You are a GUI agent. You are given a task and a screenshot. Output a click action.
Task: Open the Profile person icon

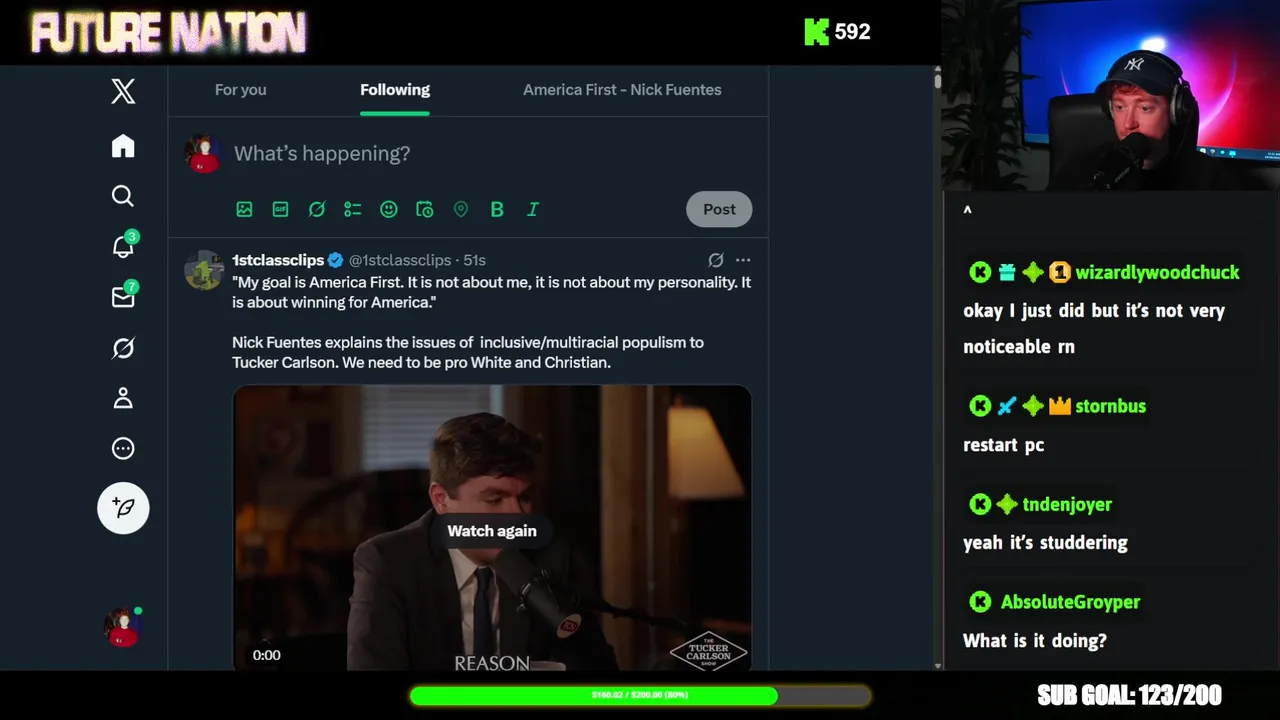coord(123,398)
